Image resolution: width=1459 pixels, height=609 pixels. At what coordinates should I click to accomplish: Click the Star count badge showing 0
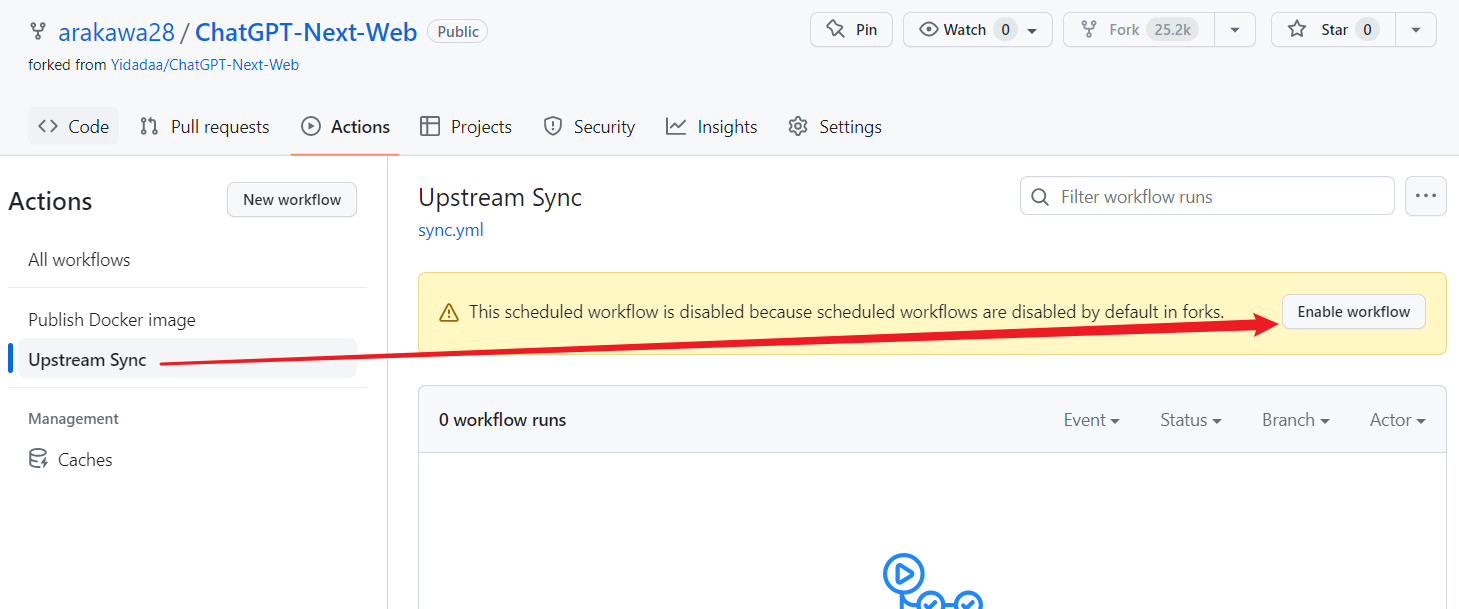(x=1368, y=30)
